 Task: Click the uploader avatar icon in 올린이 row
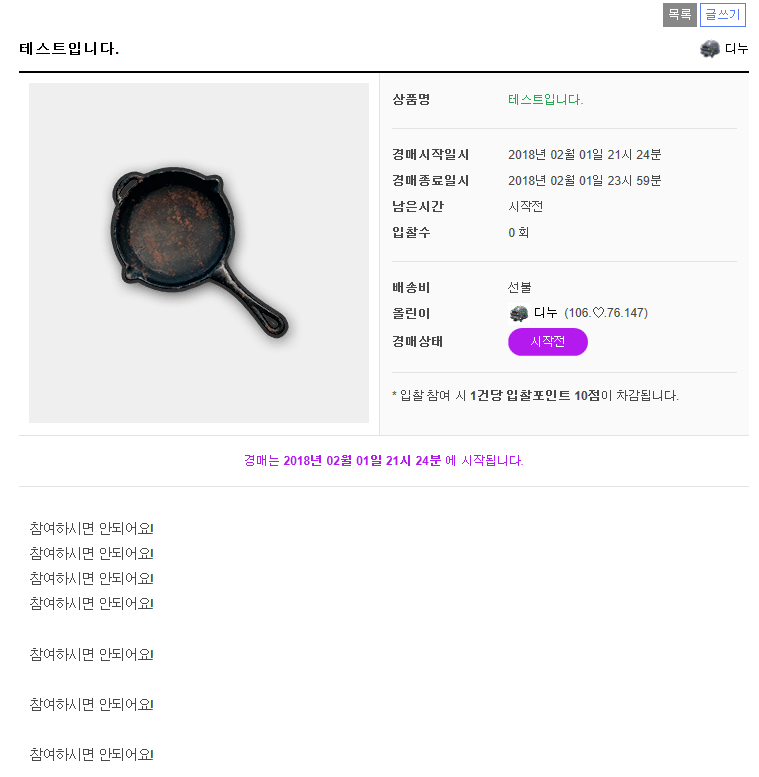point(518,314)
